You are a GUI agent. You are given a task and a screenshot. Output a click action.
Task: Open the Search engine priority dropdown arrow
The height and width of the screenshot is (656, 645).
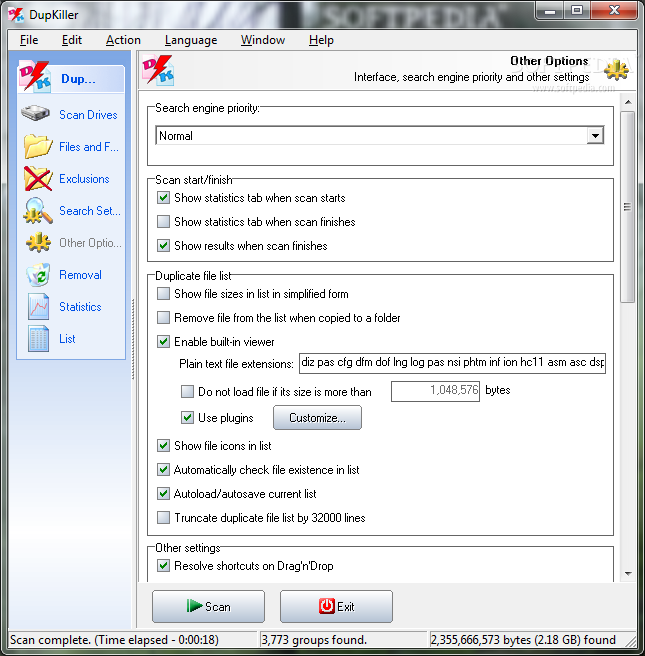595,136
